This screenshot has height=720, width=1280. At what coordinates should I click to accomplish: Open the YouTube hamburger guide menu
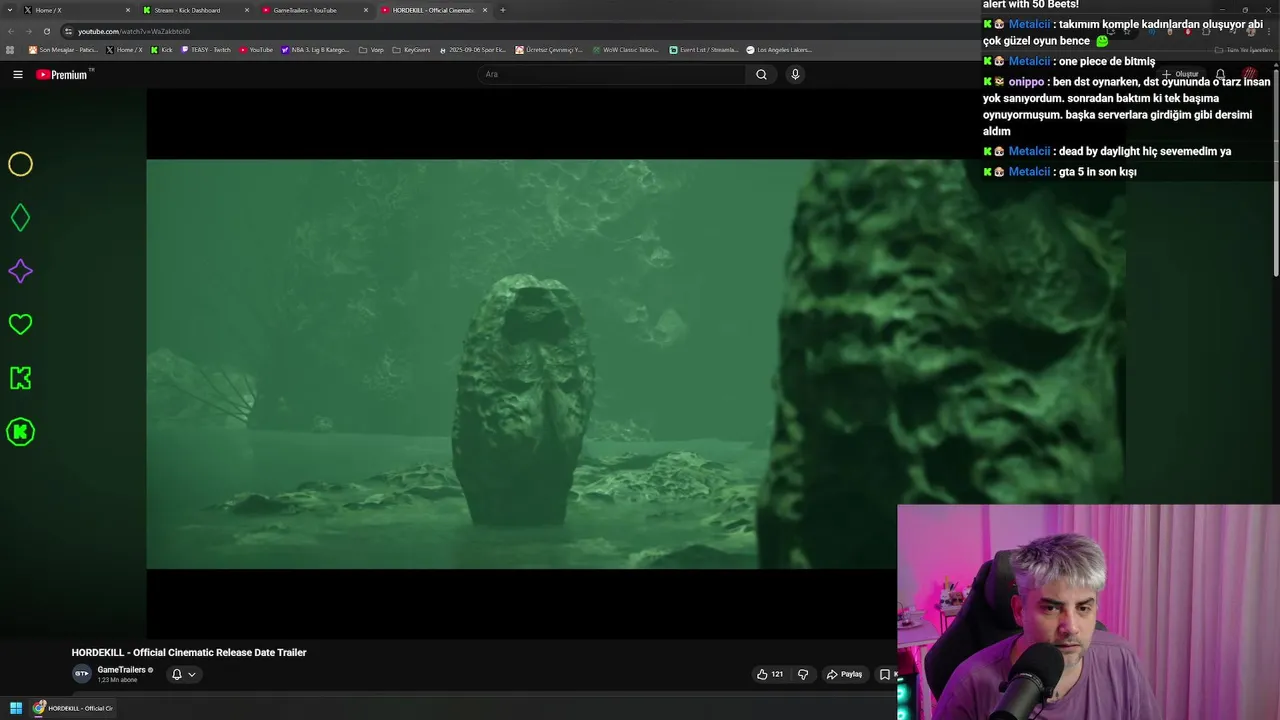[x=17, y=74]
